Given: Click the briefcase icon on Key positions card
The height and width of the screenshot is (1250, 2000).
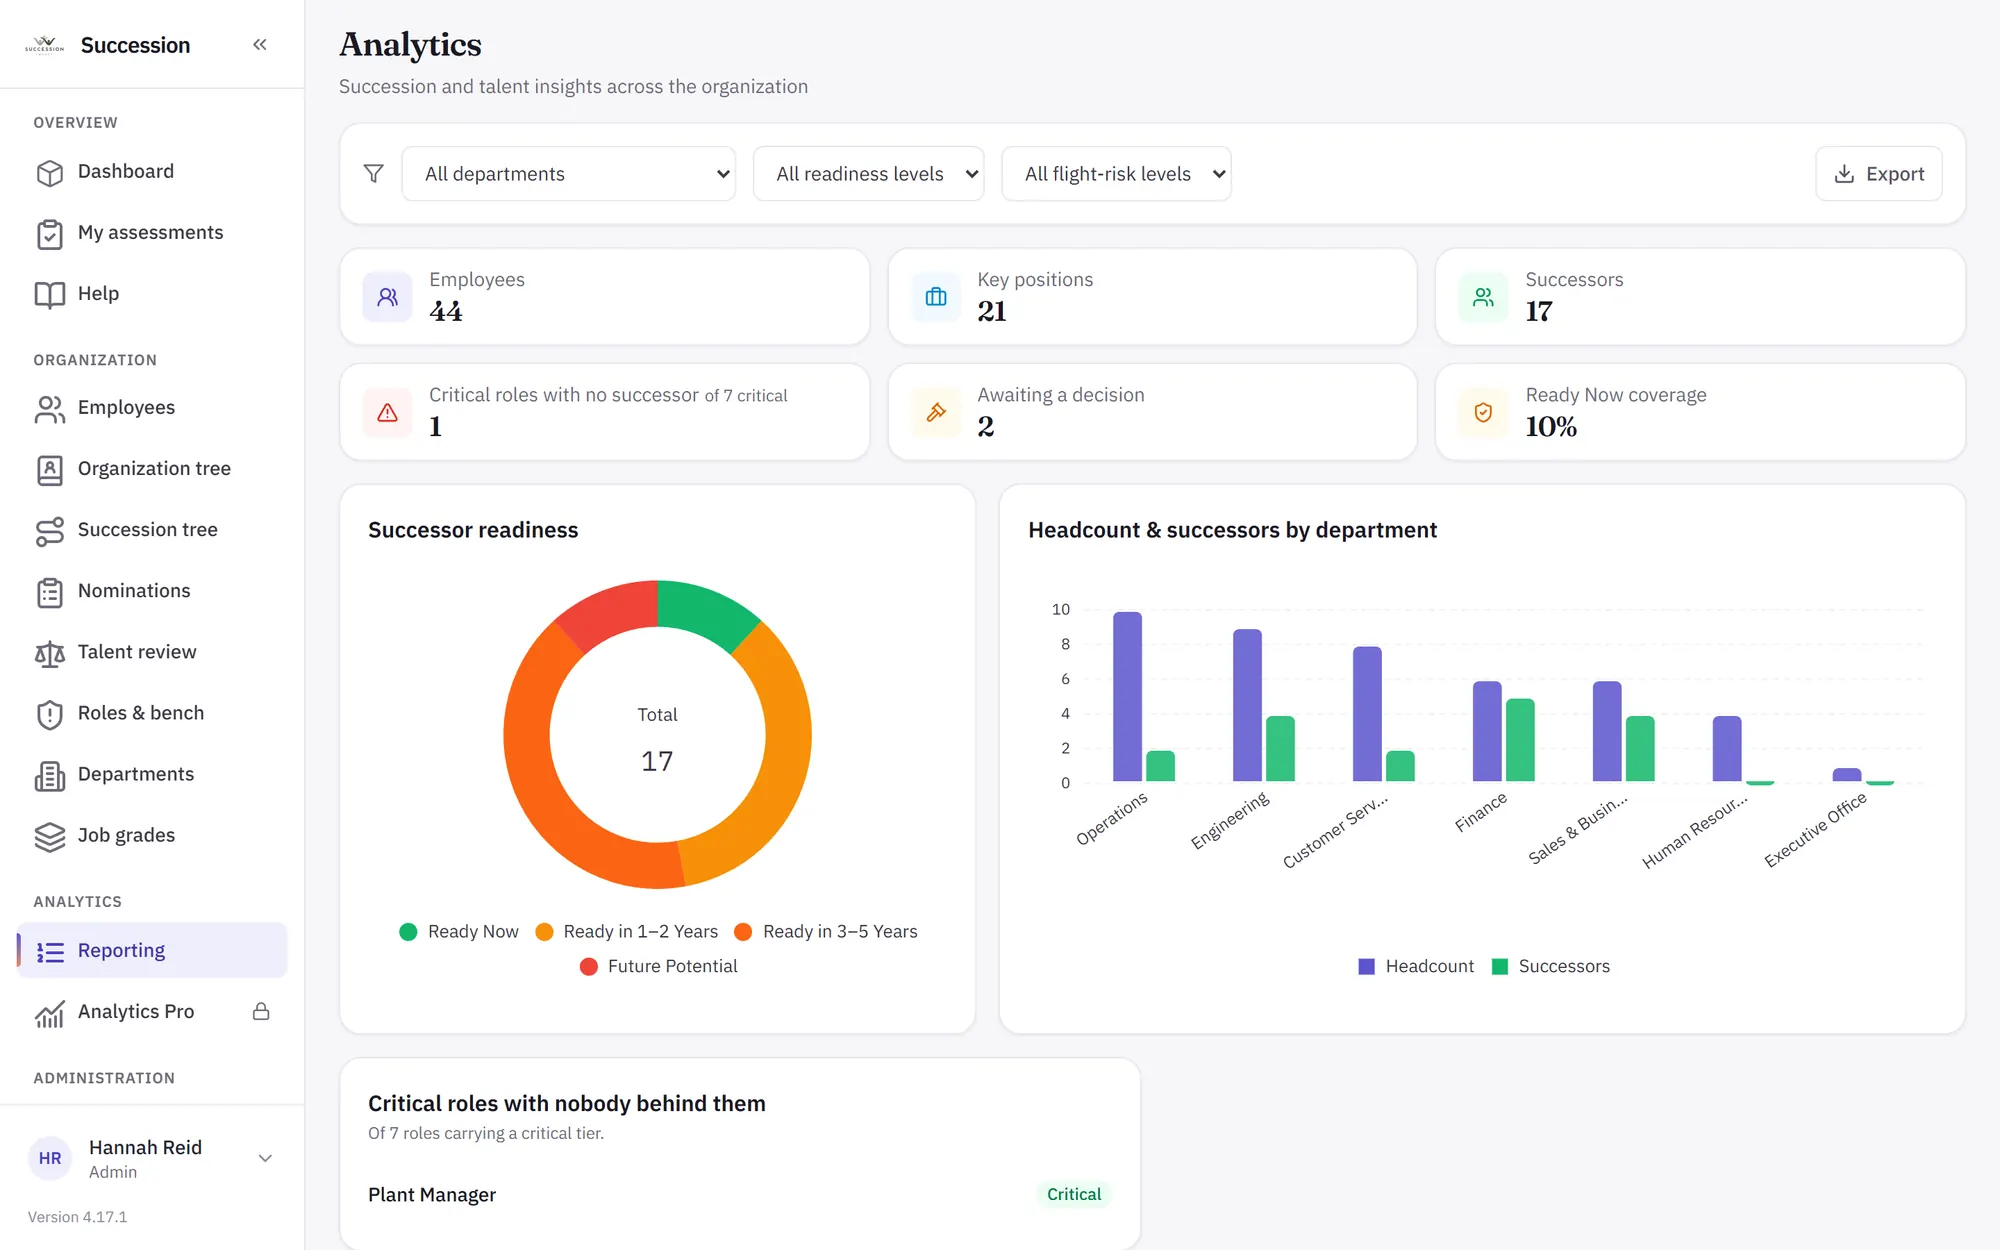Looking at the screenshot, I should click(x=936, y=297).
